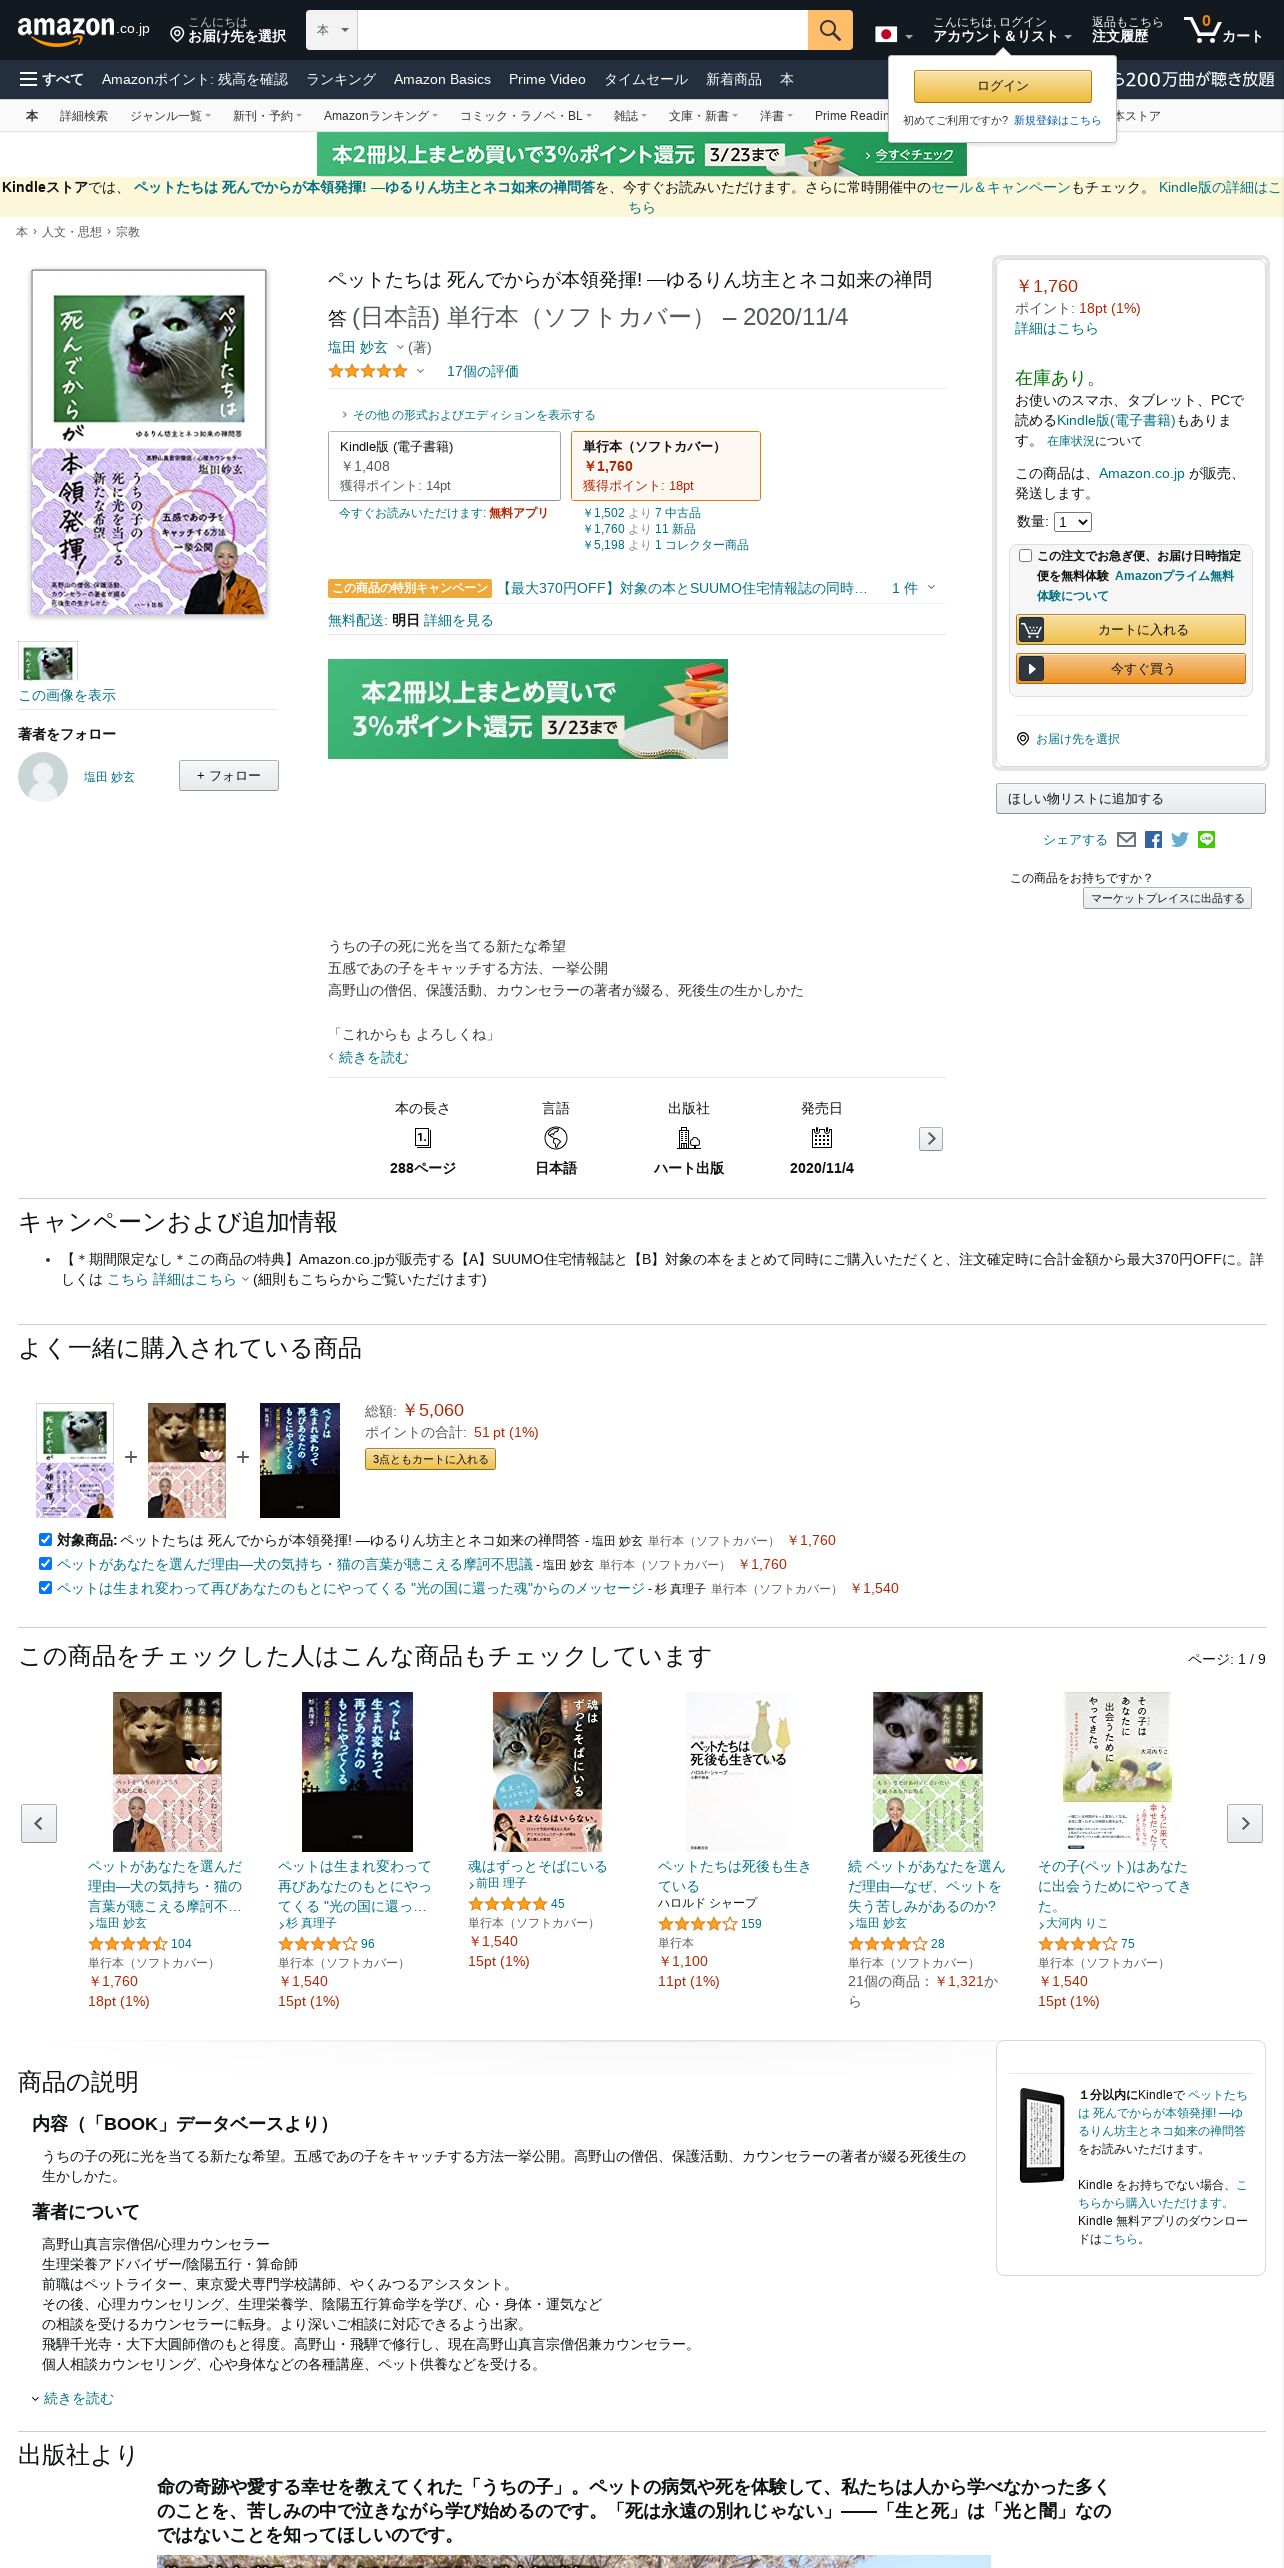Click the main search text field
This screenshot has height=2568, width=1284.
(582, 30)
